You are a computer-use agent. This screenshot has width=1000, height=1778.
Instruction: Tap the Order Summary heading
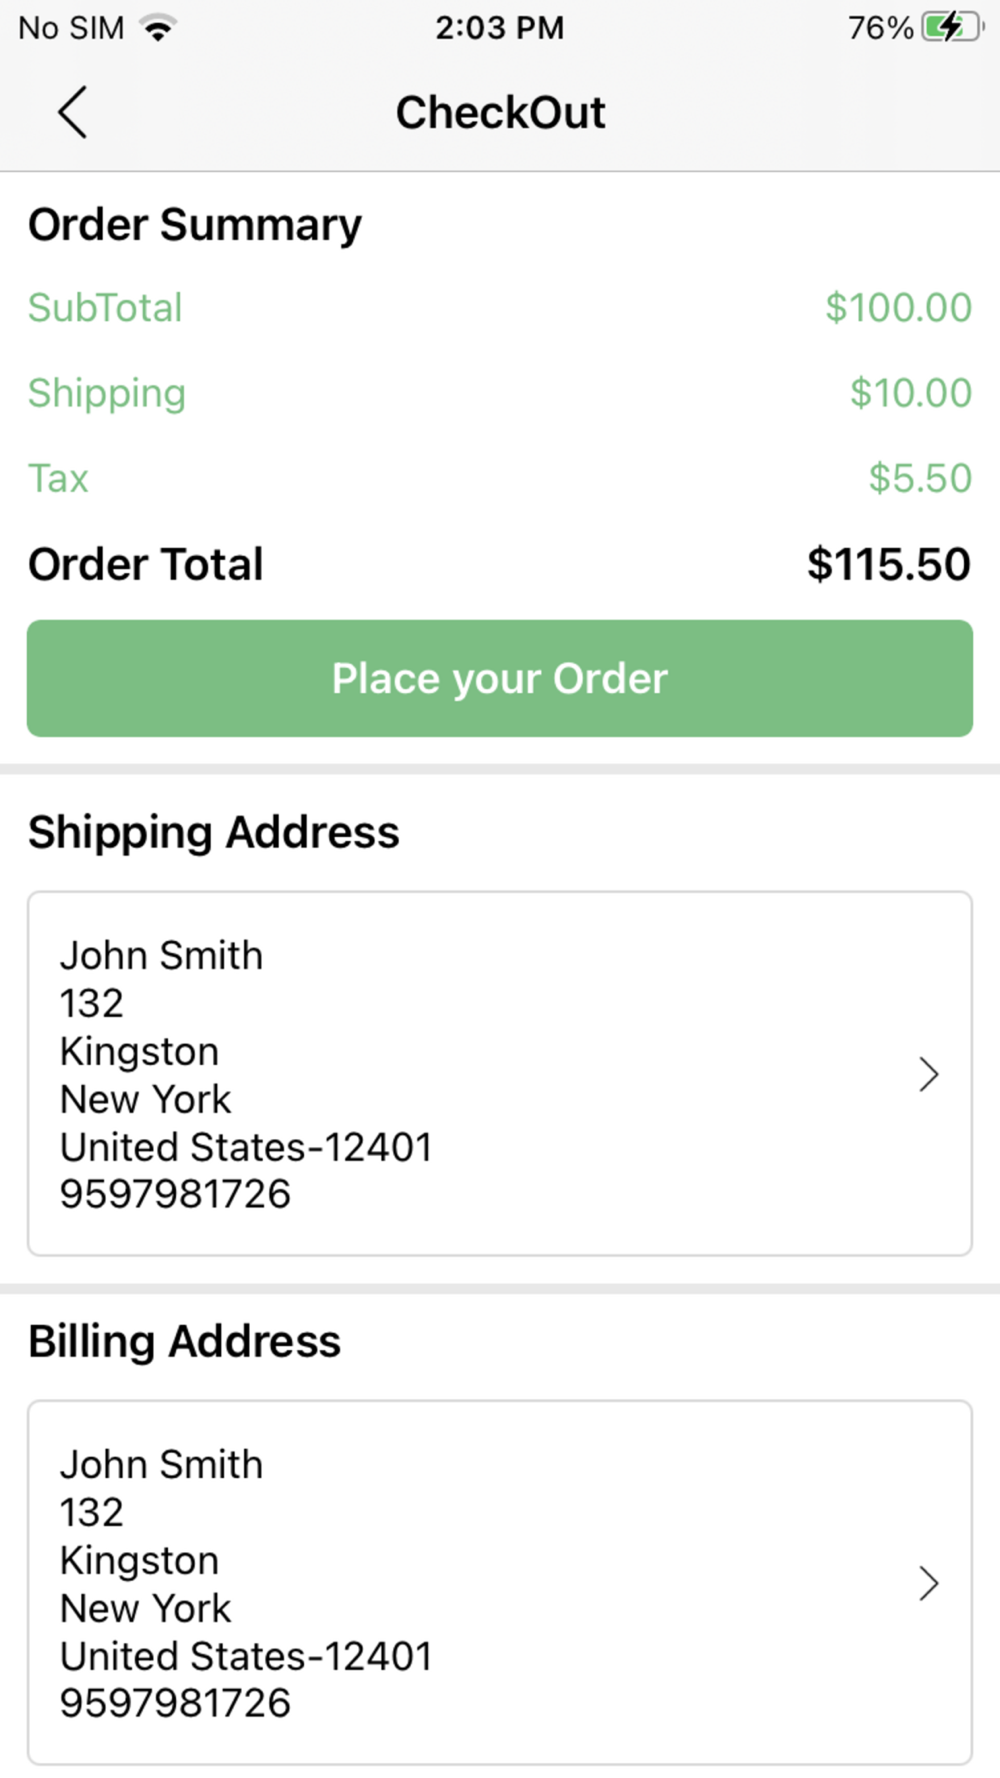[195, 226]
